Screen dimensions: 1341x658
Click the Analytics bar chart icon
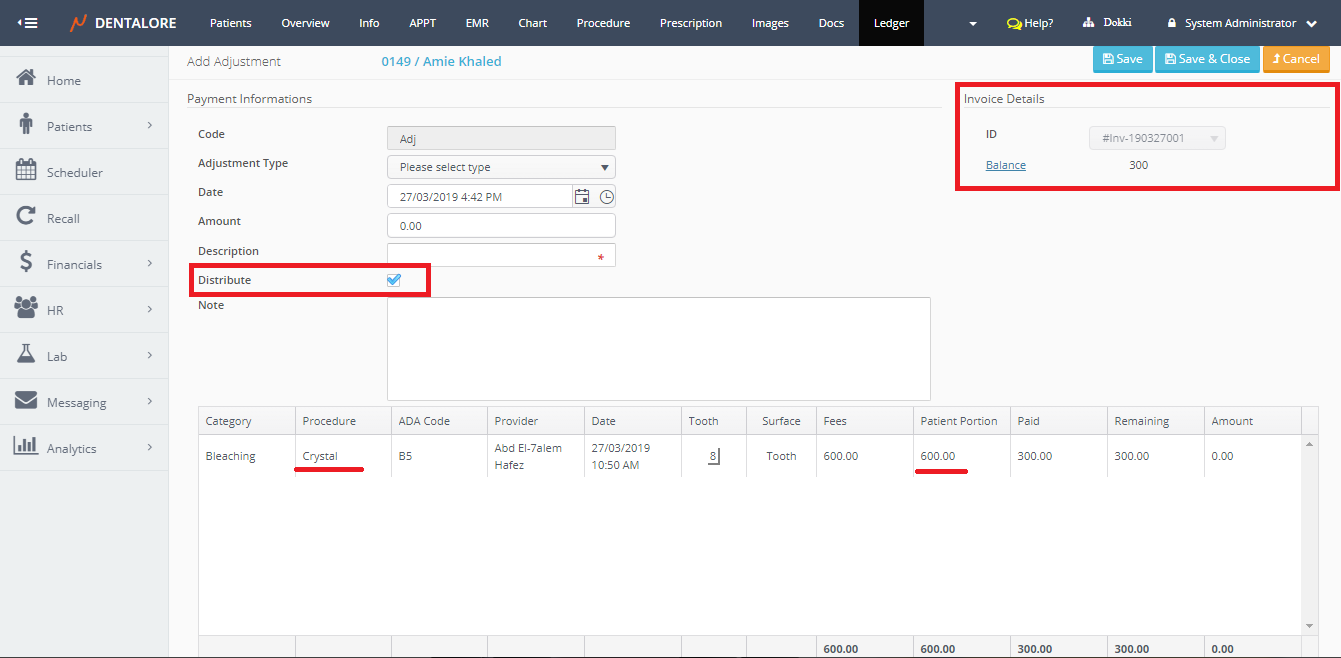click(27, 447)
